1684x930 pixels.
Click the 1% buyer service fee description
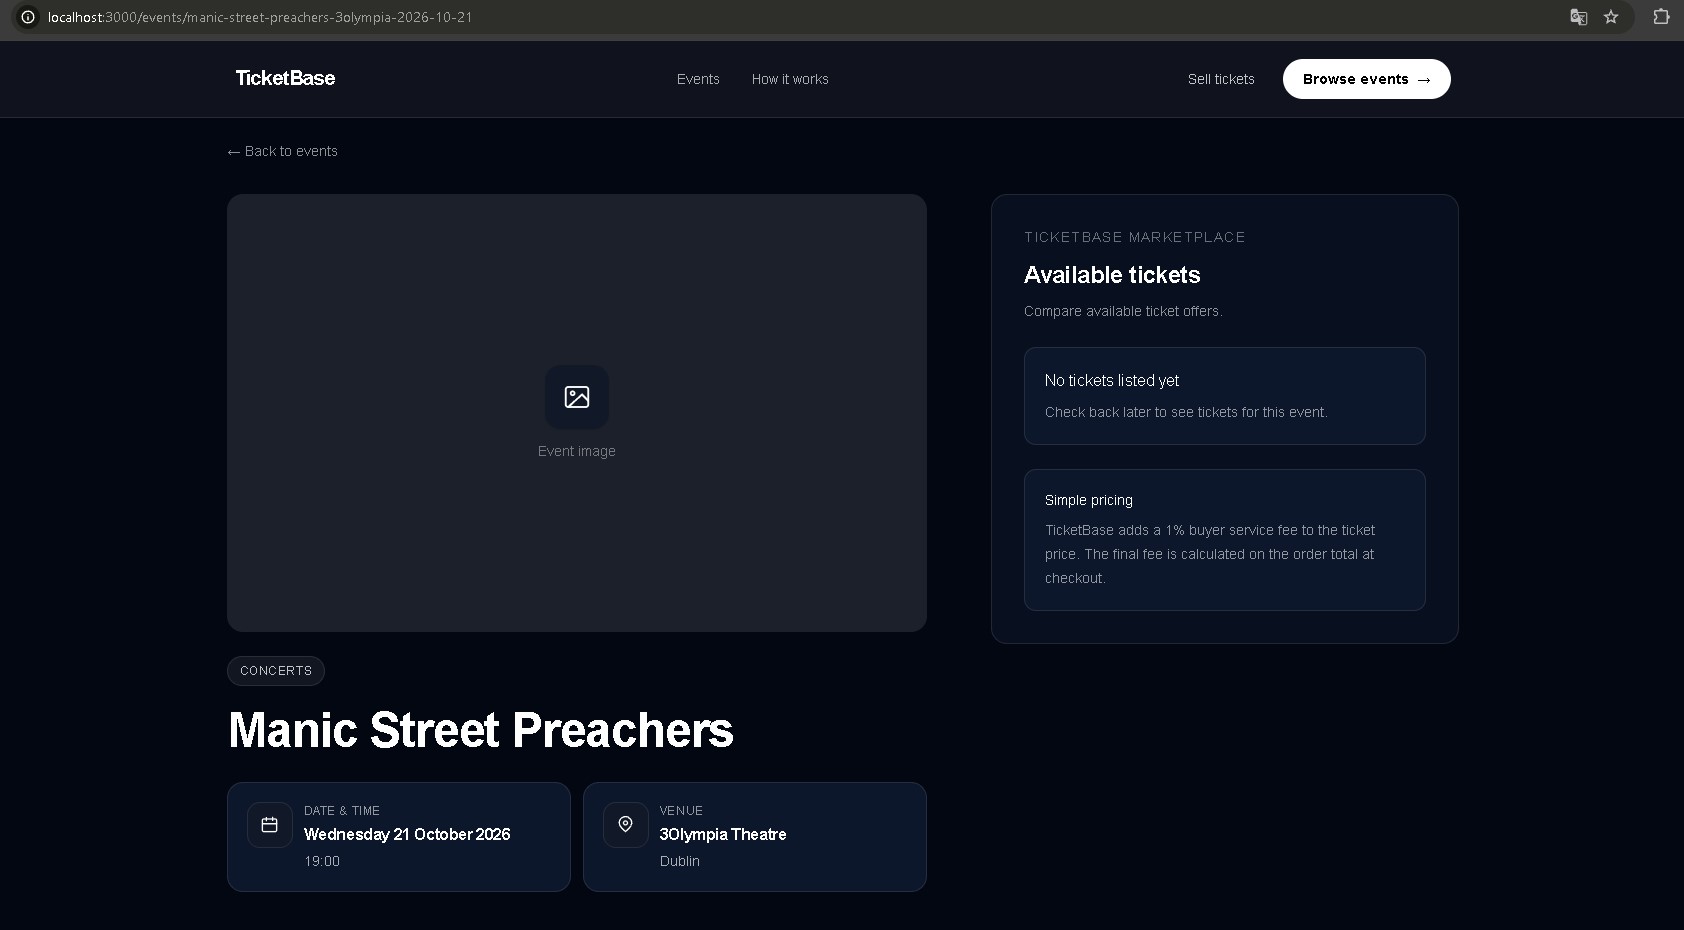1210,554
